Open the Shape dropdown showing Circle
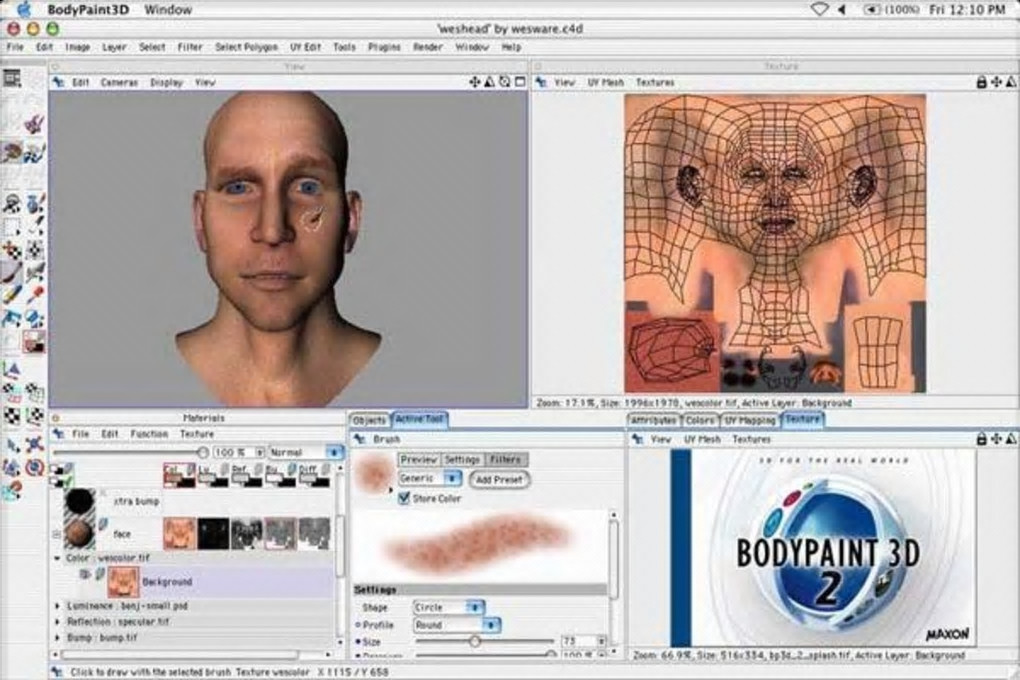Viewport: 1020px width, 680px height. 448,607
